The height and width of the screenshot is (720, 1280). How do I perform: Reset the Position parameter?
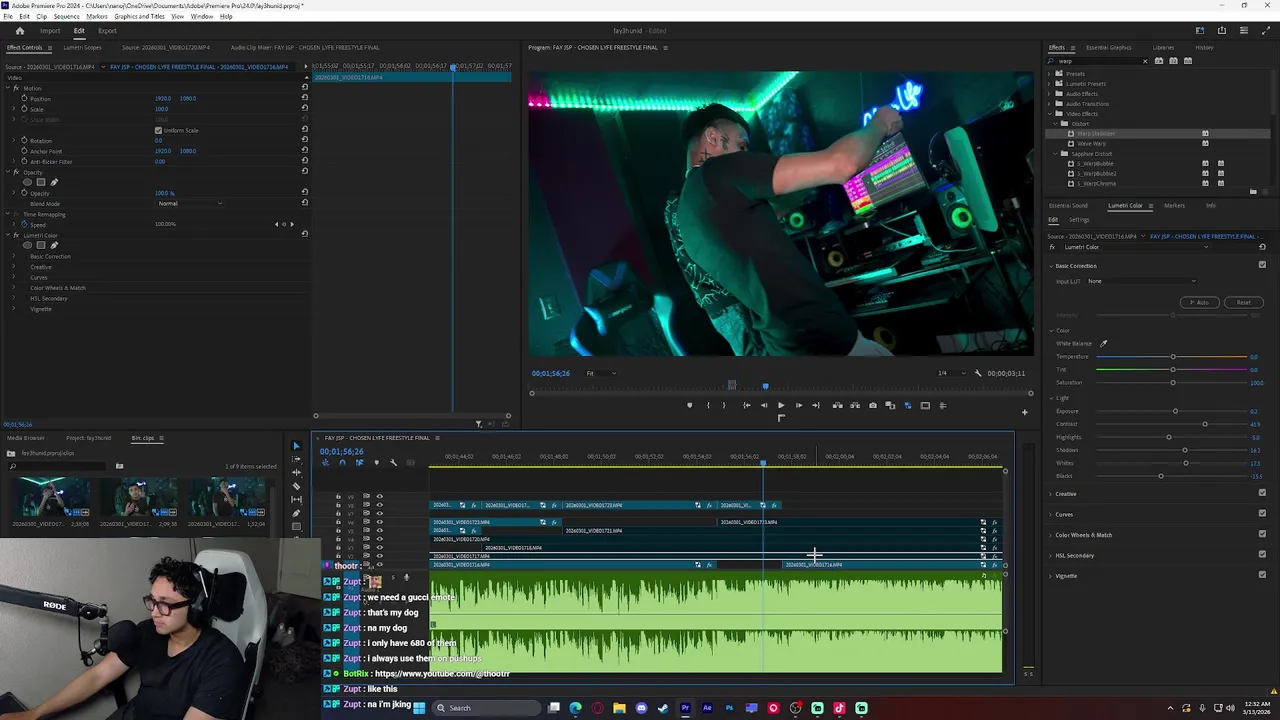[x=305, y=98]
